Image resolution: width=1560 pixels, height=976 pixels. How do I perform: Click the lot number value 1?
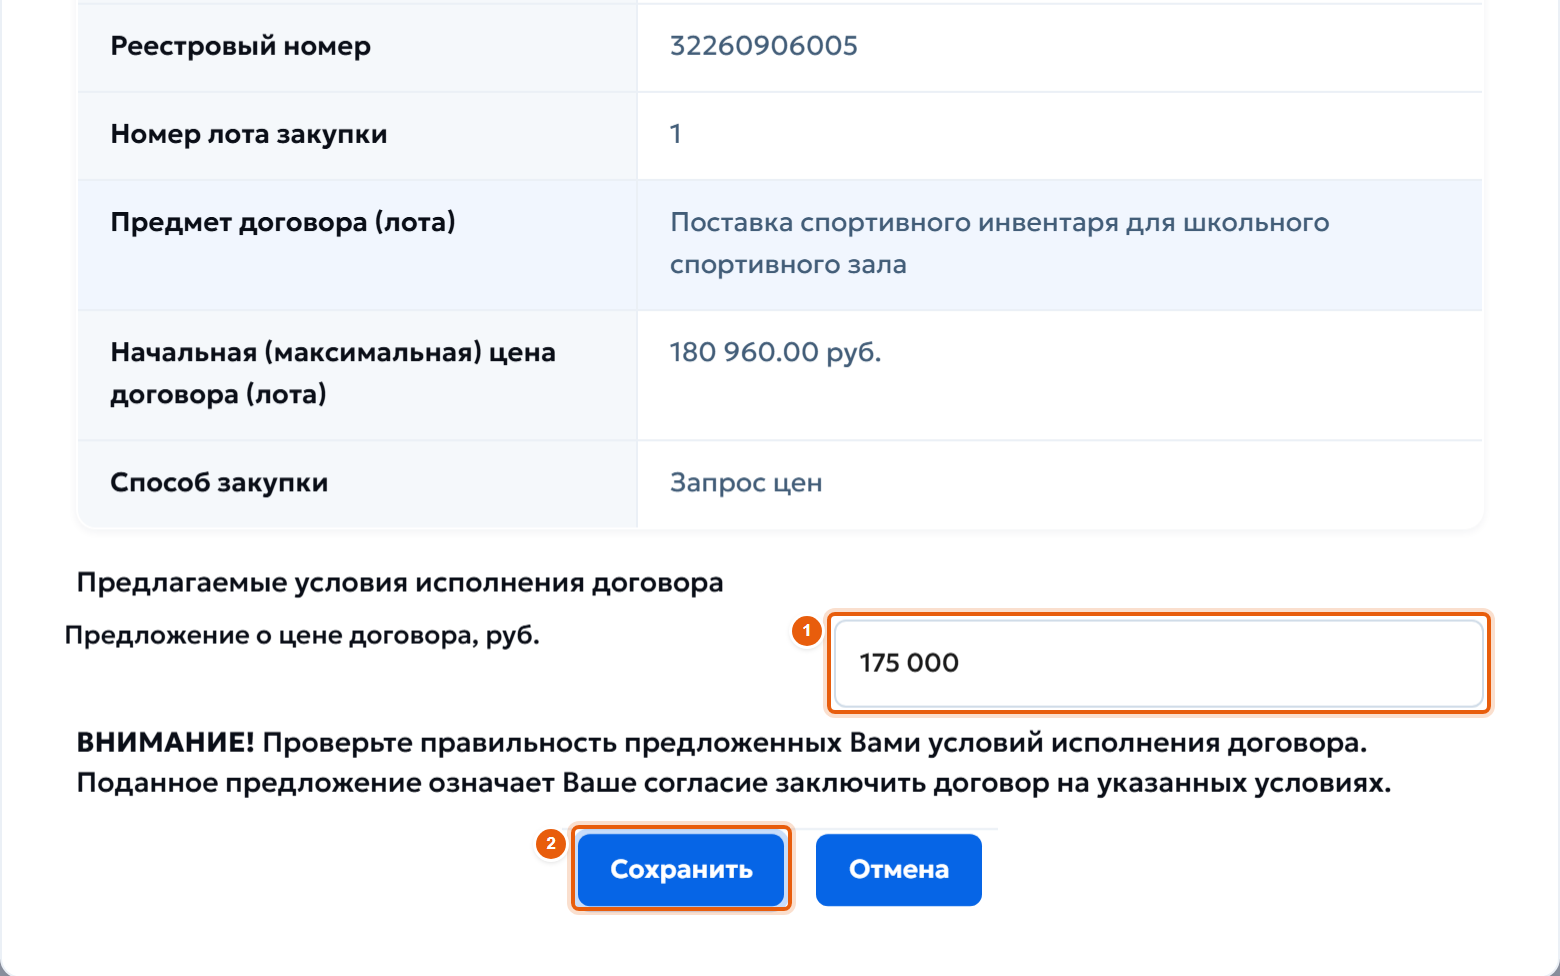[676, 134]
